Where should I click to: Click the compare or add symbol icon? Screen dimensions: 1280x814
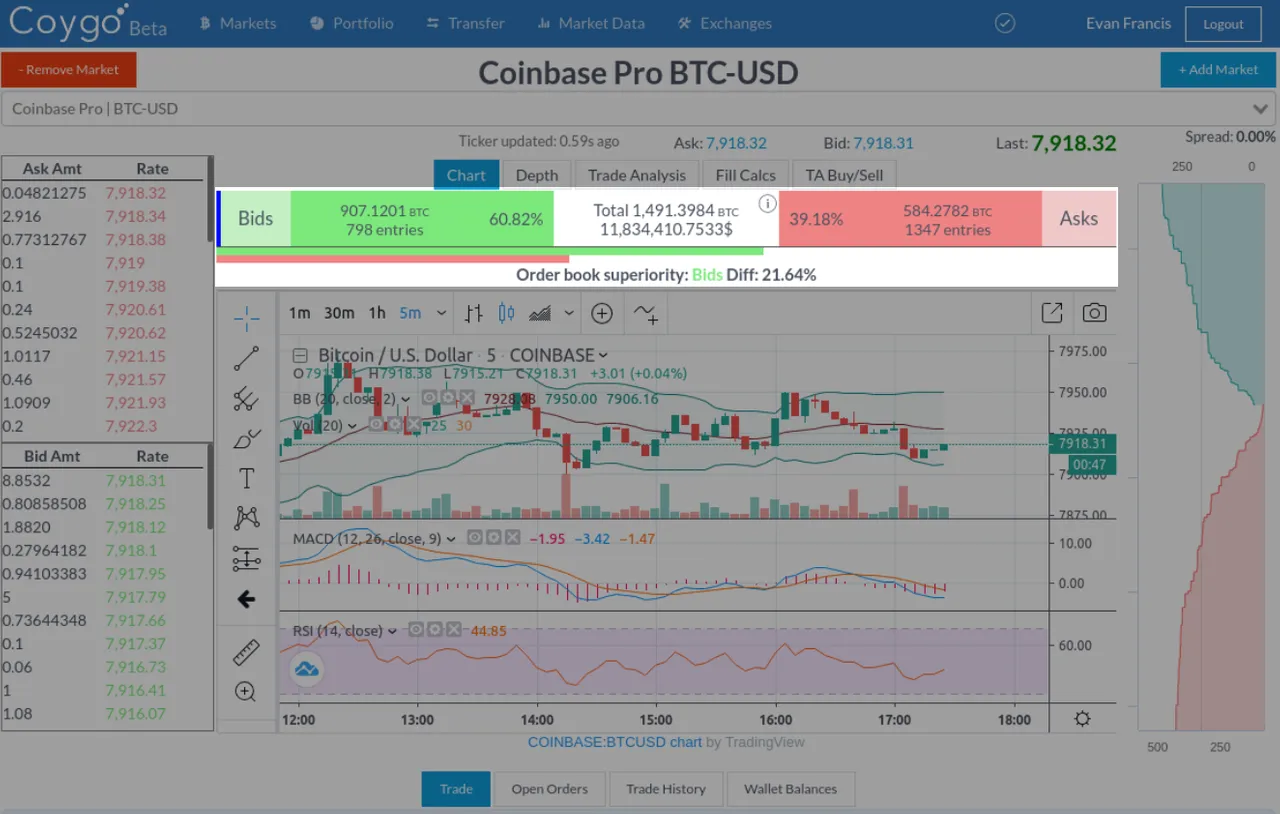coord(602,313)
